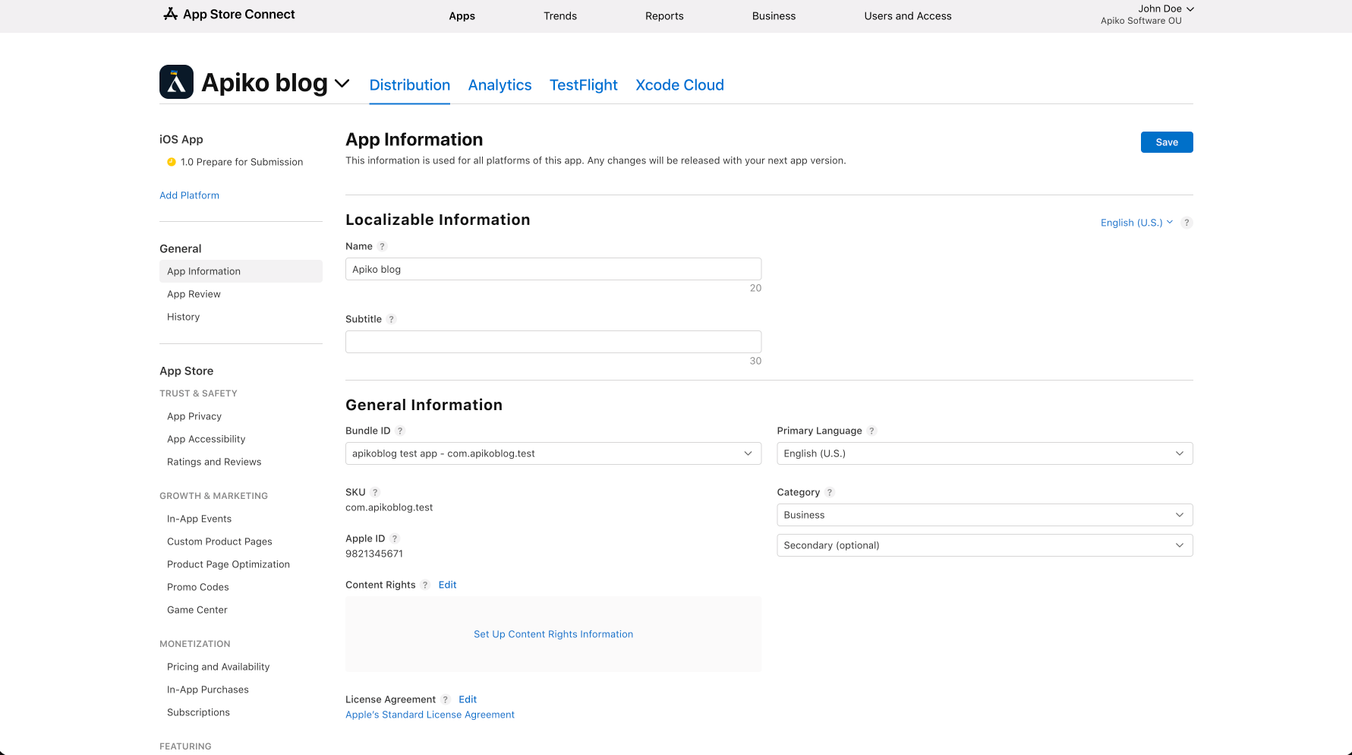Viewport: 1352px width, 755px height.
Task: Open help for Apple ID
Action: (394, 538)
